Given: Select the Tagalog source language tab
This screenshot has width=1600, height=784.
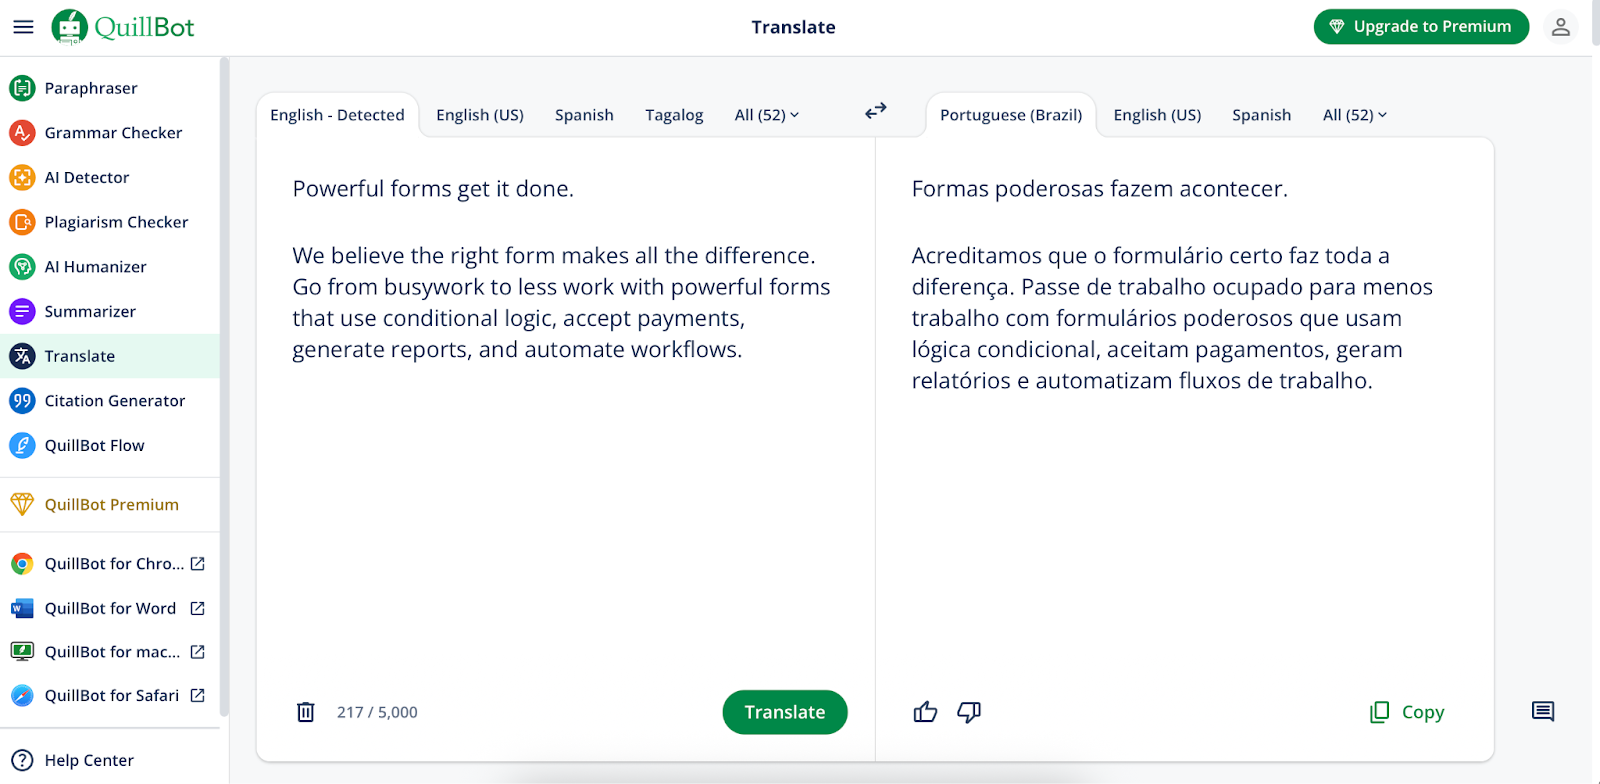Looking at the screenshot, I should [674, 115].
